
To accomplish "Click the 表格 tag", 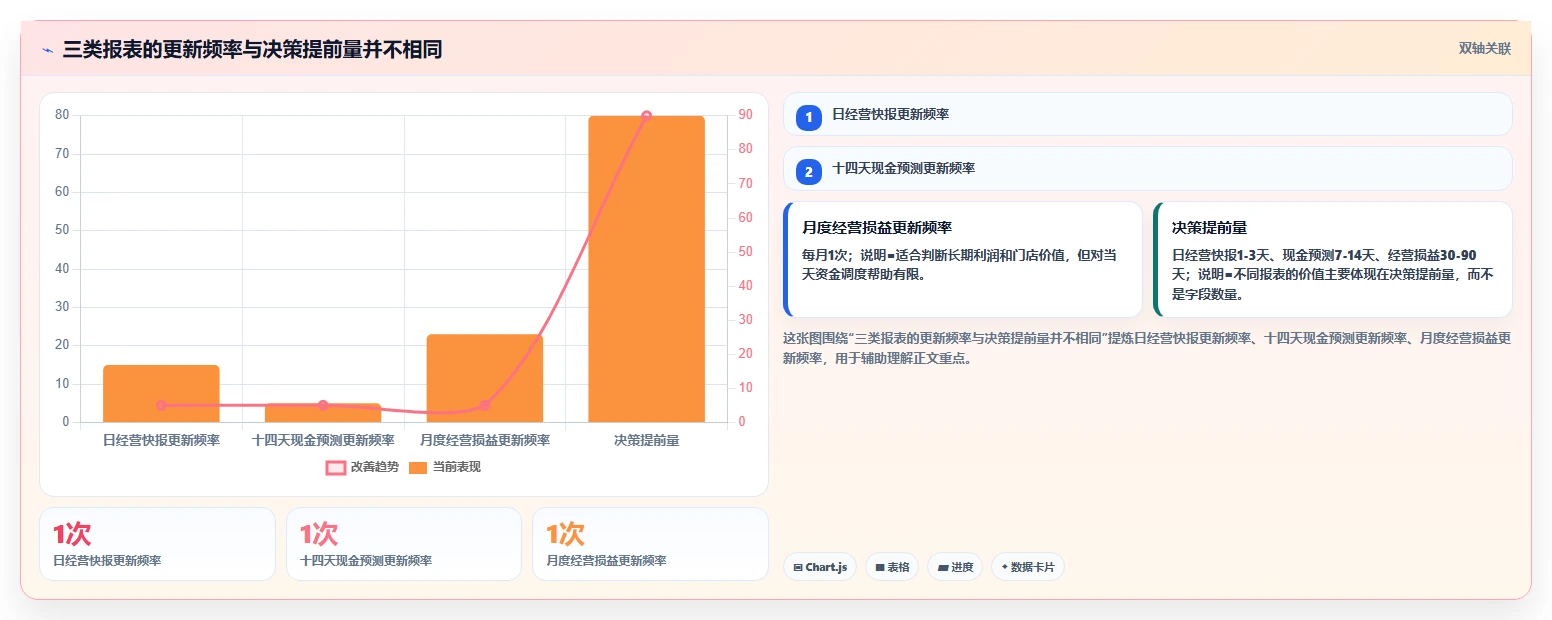I will (x=892, y=567).
